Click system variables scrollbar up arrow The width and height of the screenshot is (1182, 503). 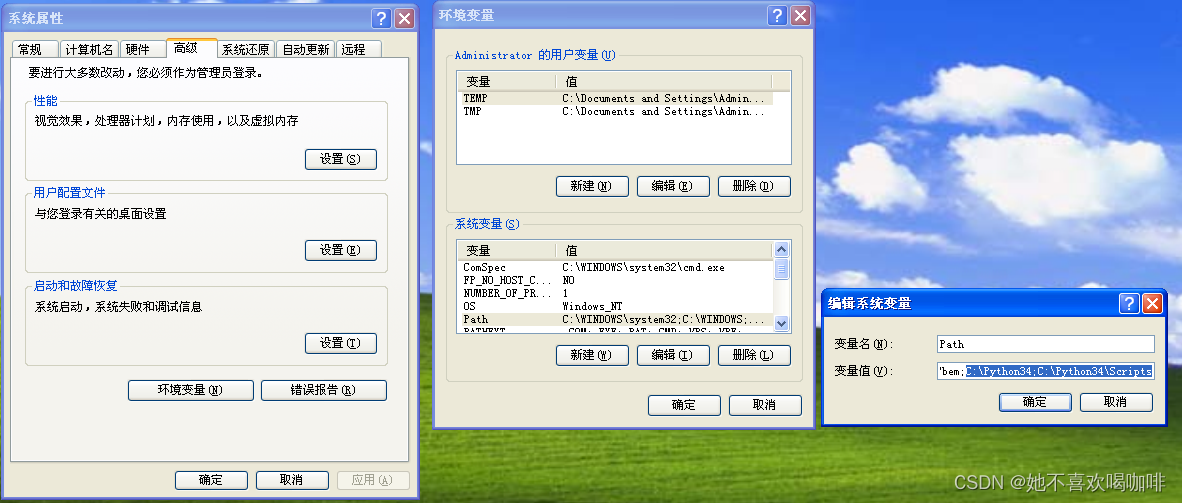click(x=782, y=250)
